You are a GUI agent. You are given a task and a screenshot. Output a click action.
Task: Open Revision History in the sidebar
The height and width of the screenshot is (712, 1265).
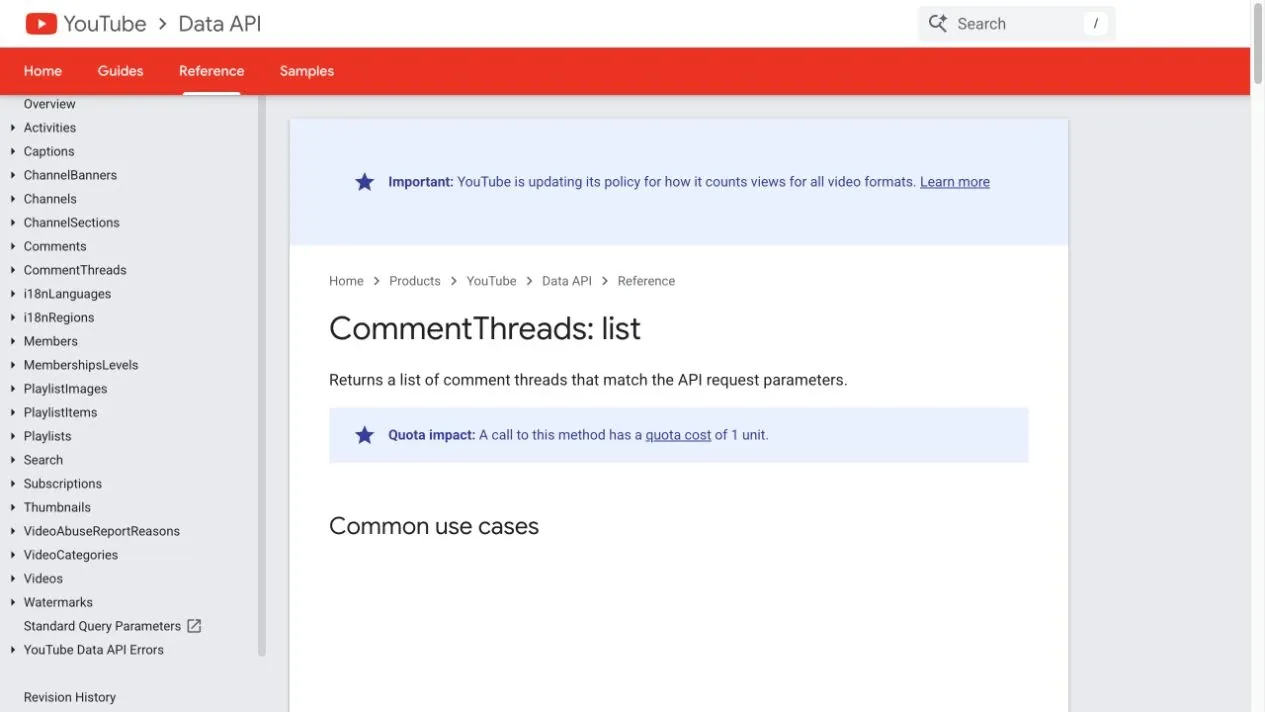[x=70, y=697]
